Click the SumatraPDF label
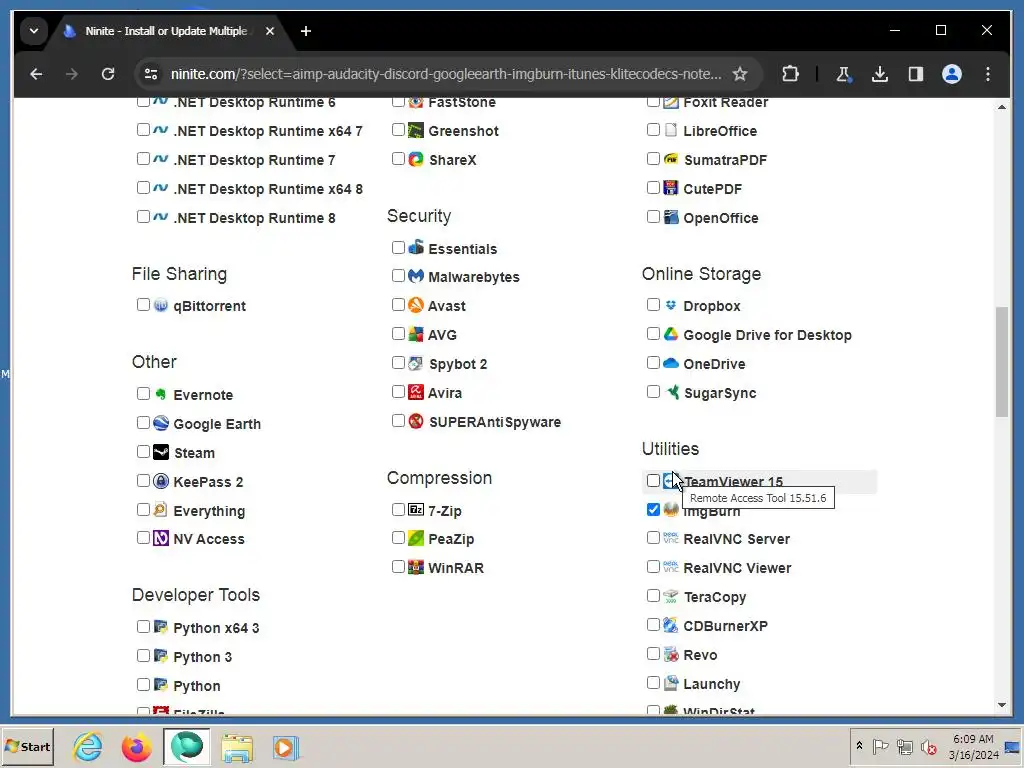The width and height of the screenshot is (1024, 768). pyautogui.click(x=725, y=160)
